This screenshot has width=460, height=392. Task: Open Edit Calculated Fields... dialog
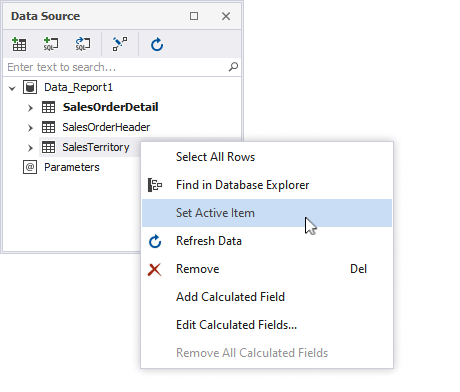[x=267, y=325]
